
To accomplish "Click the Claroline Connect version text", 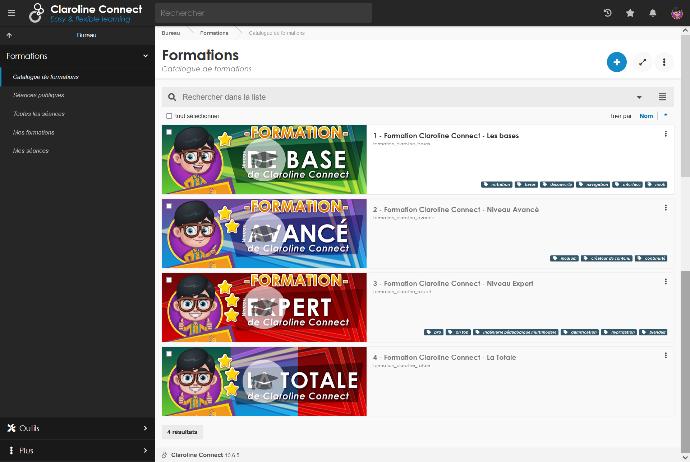I will click(x=205, y=455).
